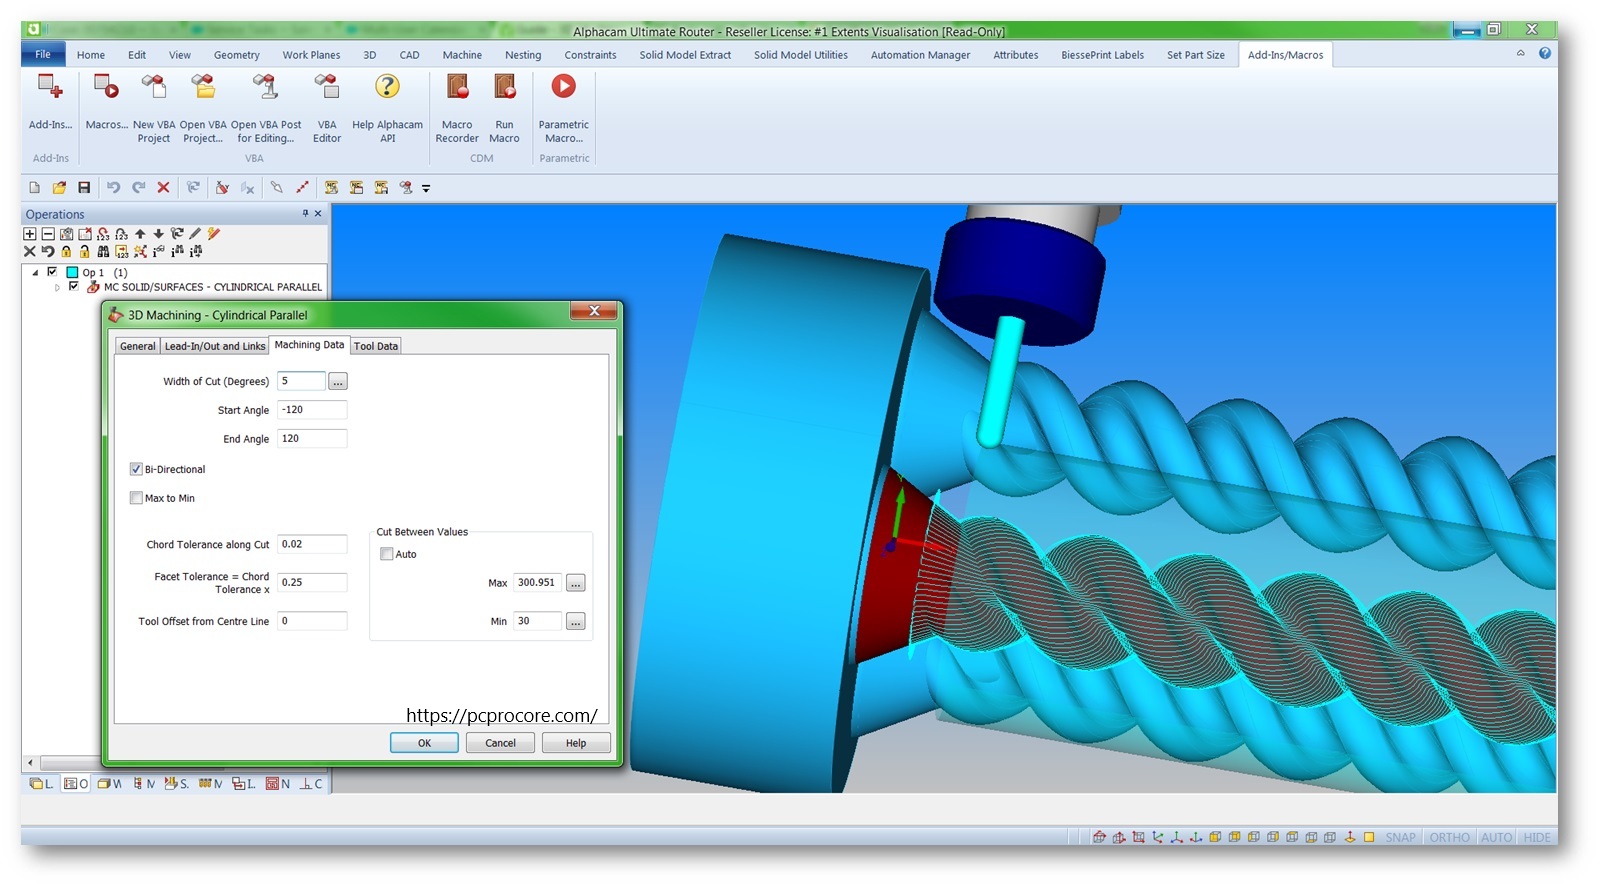Viewport: 1600px width, 887px height.
Task: Click the pencil edit icon in Operations toolbar
Action: pos(195,233)
